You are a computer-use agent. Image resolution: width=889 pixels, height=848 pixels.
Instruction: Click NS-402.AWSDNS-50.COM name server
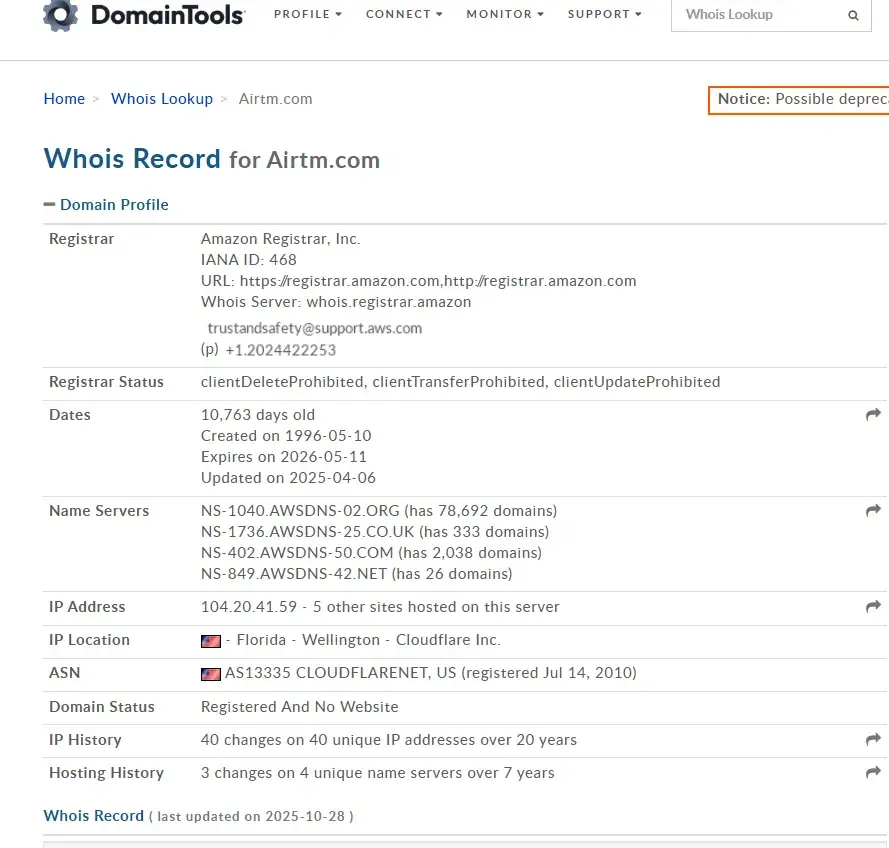click(x=297, y=553)
